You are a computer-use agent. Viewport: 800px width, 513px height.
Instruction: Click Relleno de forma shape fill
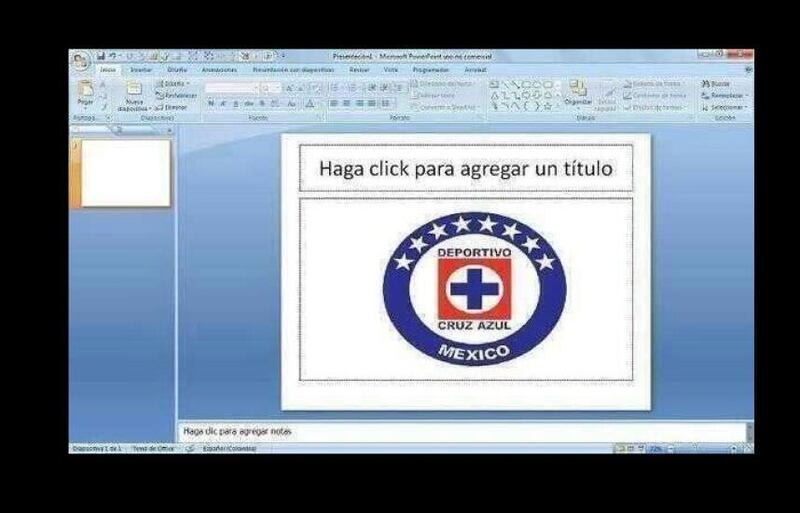pos(653,84)
